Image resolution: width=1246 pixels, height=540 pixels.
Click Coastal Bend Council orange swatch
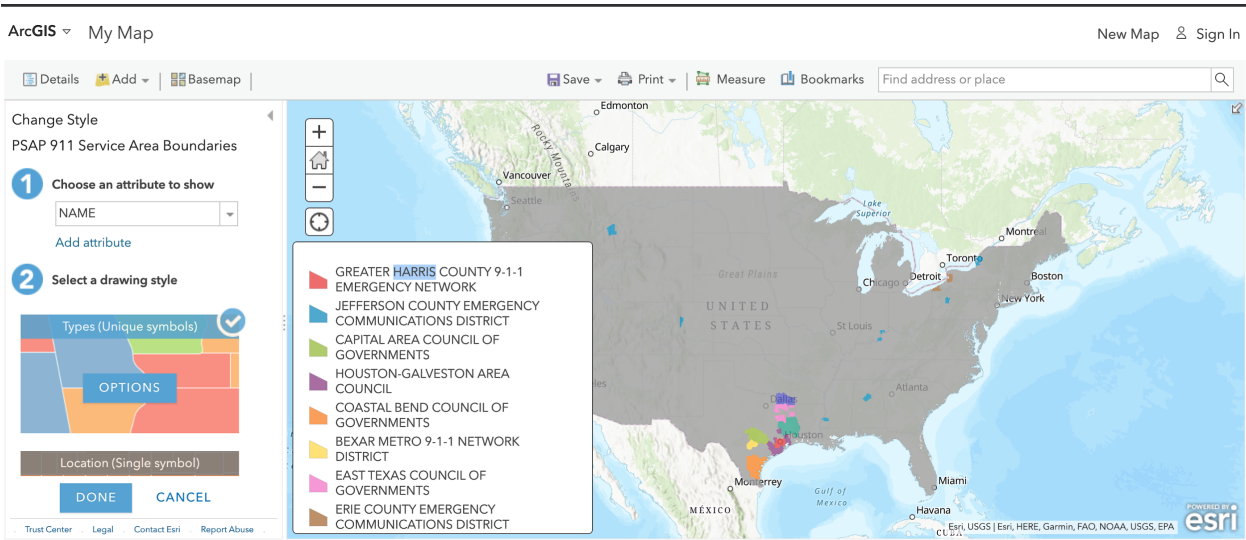point(318,415)
